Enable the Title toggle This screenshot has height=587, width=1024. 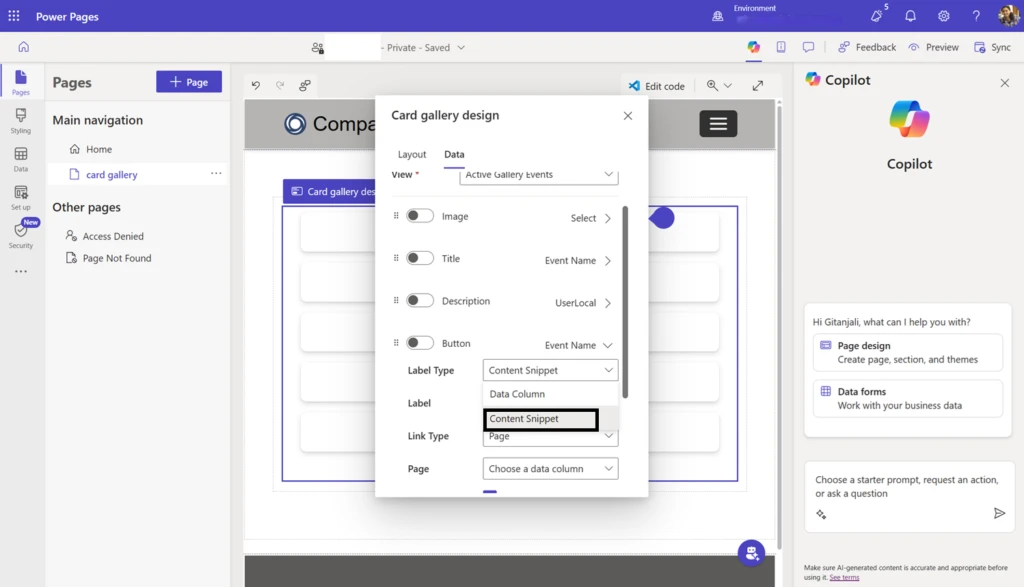point(419,259)
